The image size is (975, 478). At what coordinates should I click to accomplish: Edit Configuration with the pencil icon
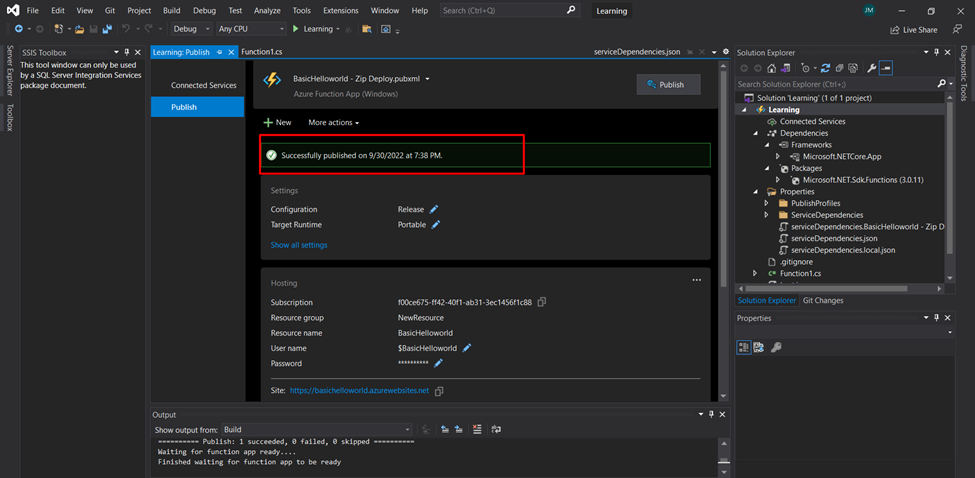[434, 209]
